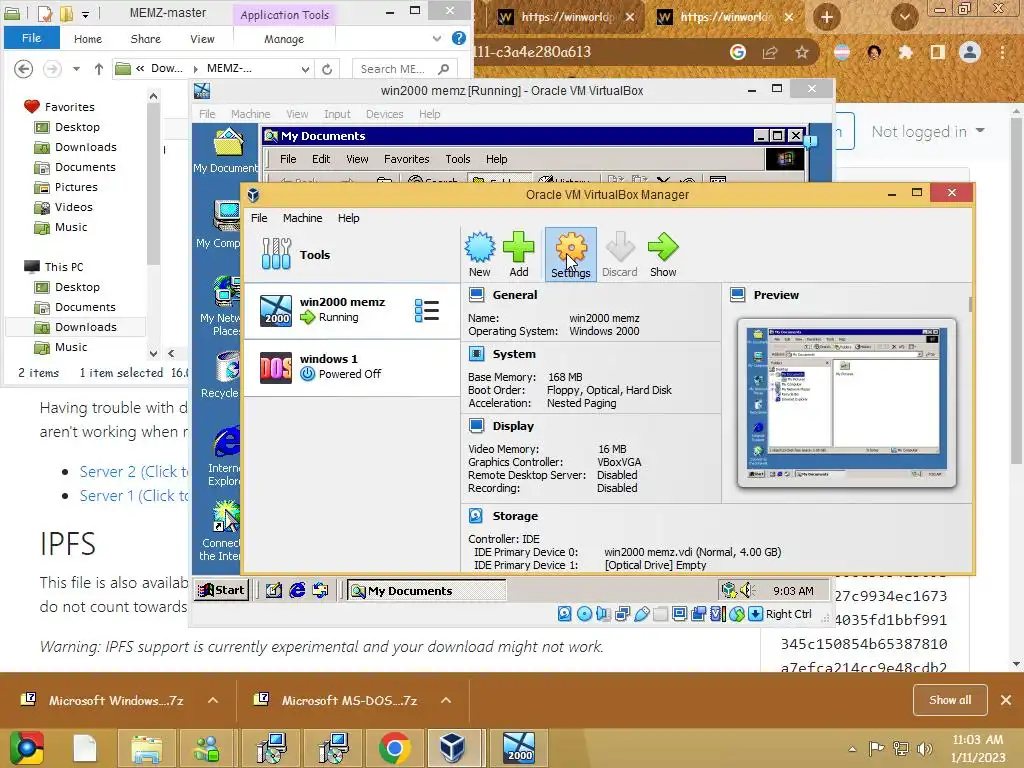Click the Windows 2000 Start button
1024x768 pixels.
tap(222, 590)
